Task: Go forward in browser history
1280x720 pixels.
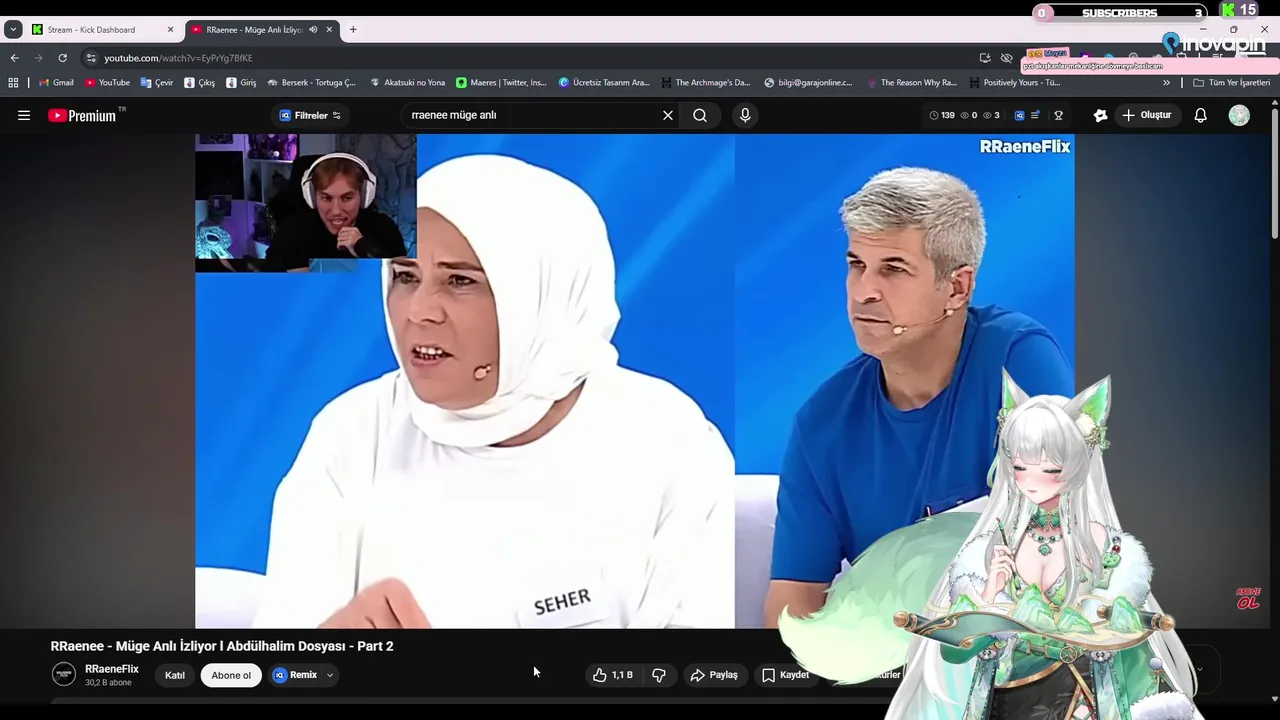Action: [38, 58]
